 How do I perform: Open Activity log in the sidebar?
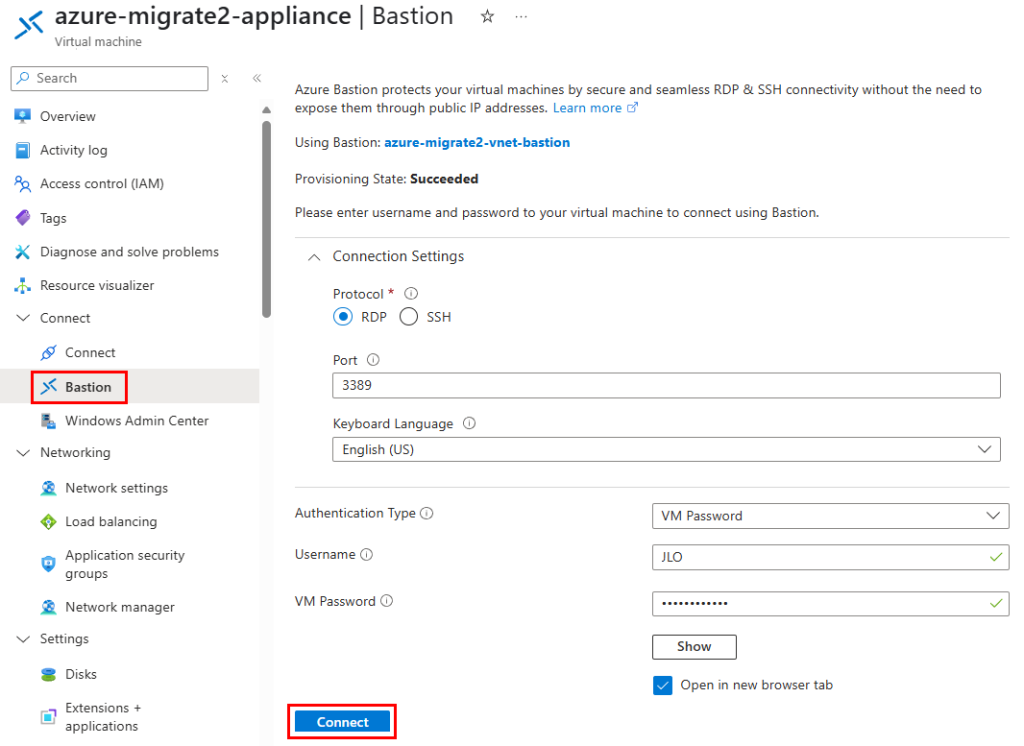[x=74, y=150]
